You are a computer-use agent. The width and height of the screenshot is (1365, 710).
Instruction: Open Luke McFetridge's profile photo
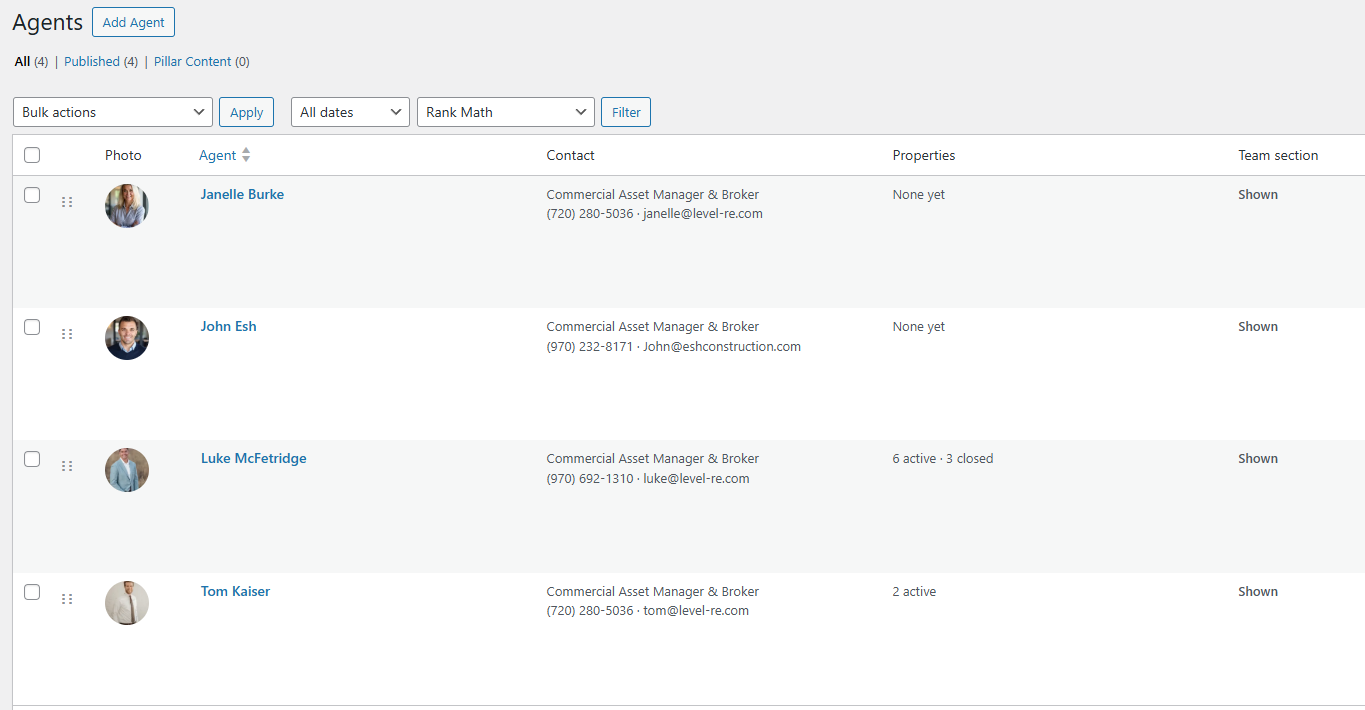(x=127, y=470)
